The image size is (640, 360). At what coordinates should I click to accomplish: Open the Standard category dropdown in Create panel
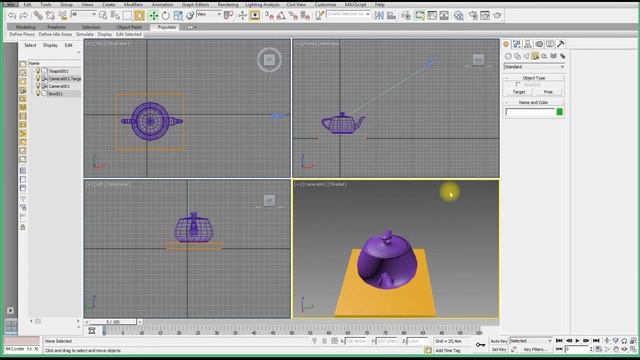[534, 67]
